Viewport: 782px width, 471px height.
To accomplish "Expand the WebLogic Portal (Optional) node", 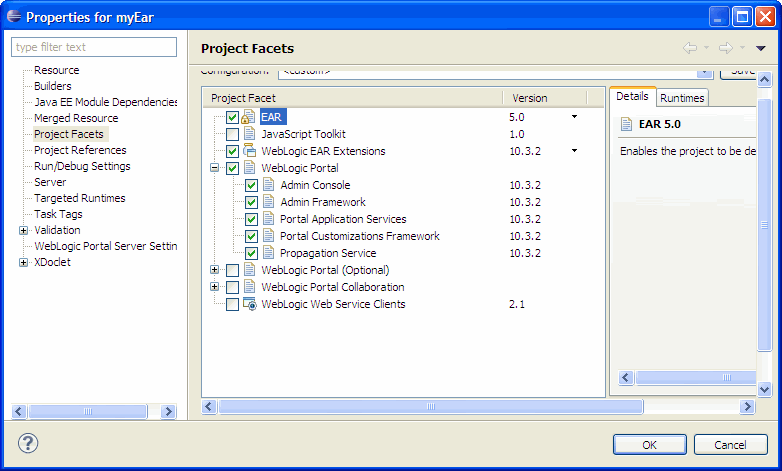I will 214,269.
